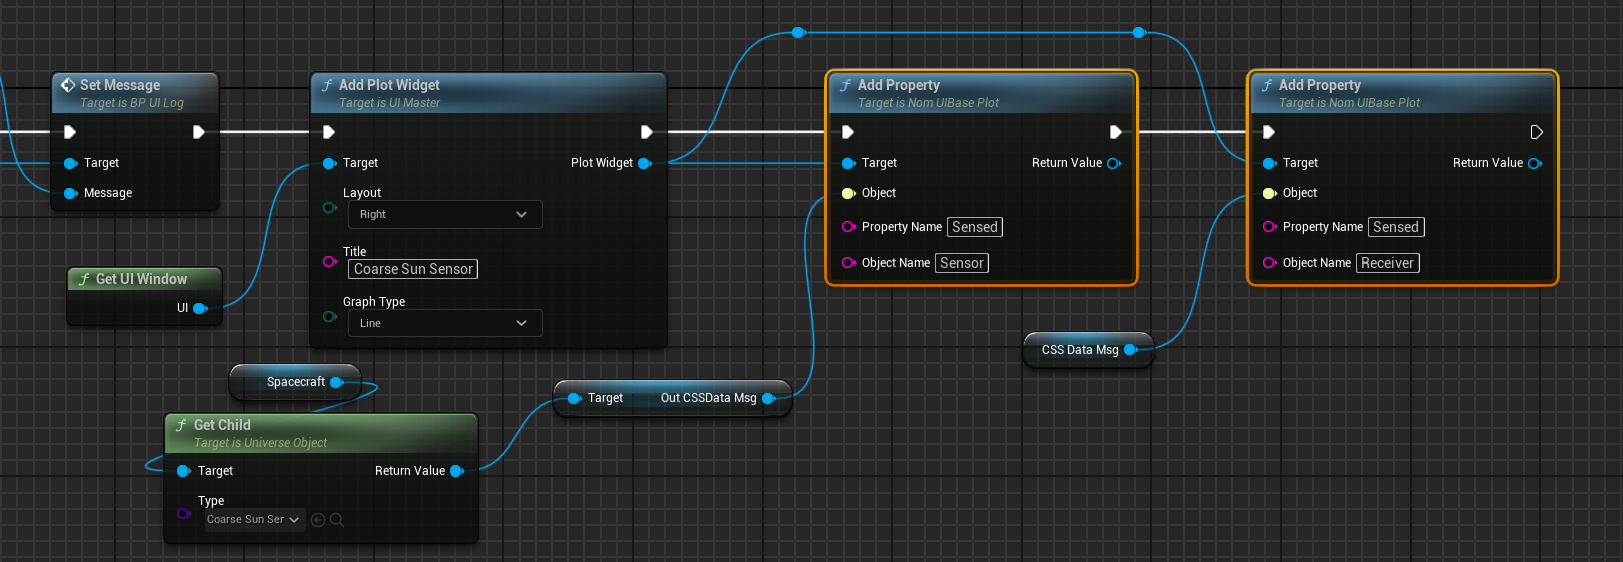The width and height of the screenshot is (1623, 562).
Task: Select the Get UI Window node title
Action: pyautogui.click(x=141, y=279)
